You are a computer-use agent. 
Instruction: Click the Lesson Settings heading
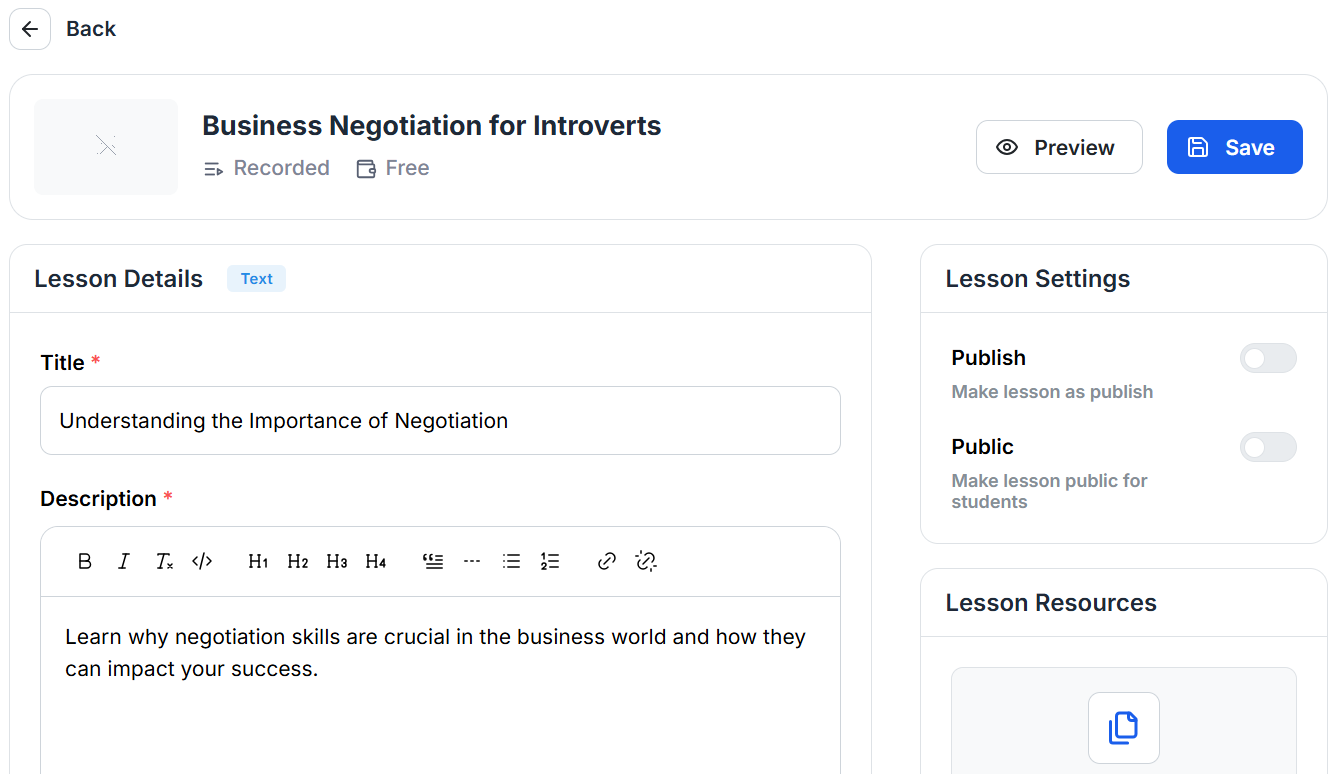(x=1038, y=279)
